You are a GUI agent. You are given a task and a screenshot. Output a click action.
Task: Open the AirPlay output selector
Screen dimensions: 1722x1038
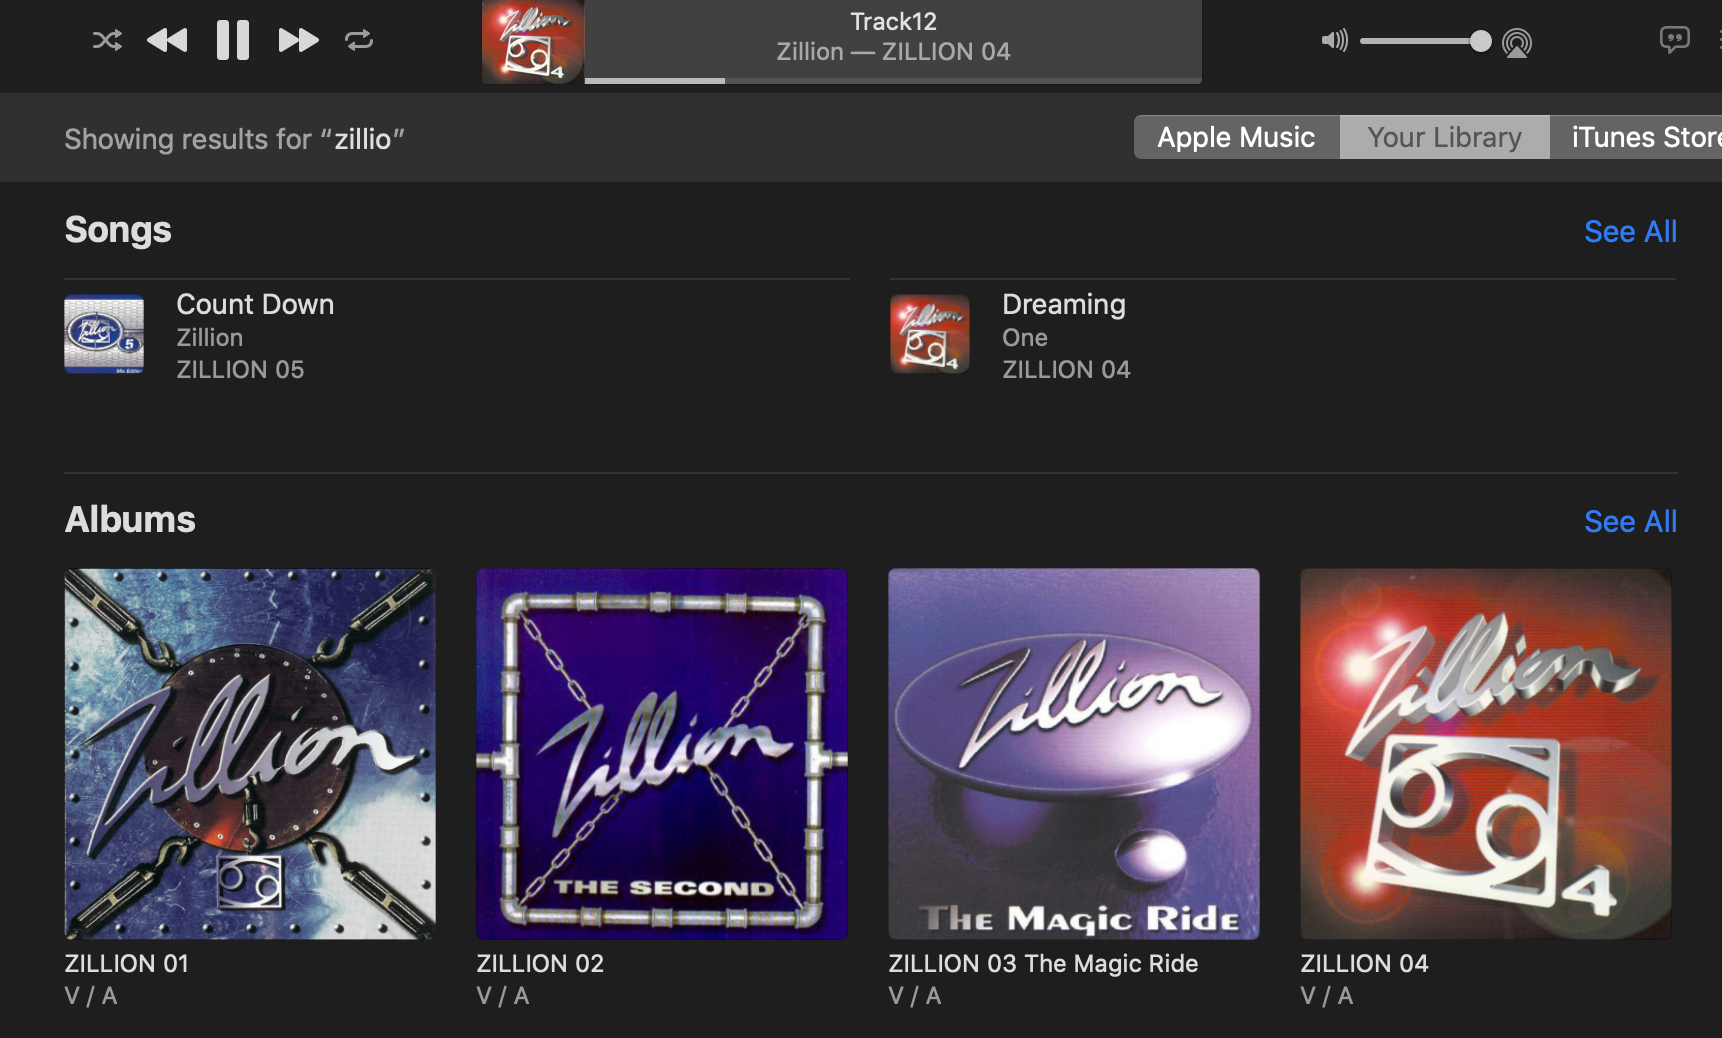tap(1517, 43)
